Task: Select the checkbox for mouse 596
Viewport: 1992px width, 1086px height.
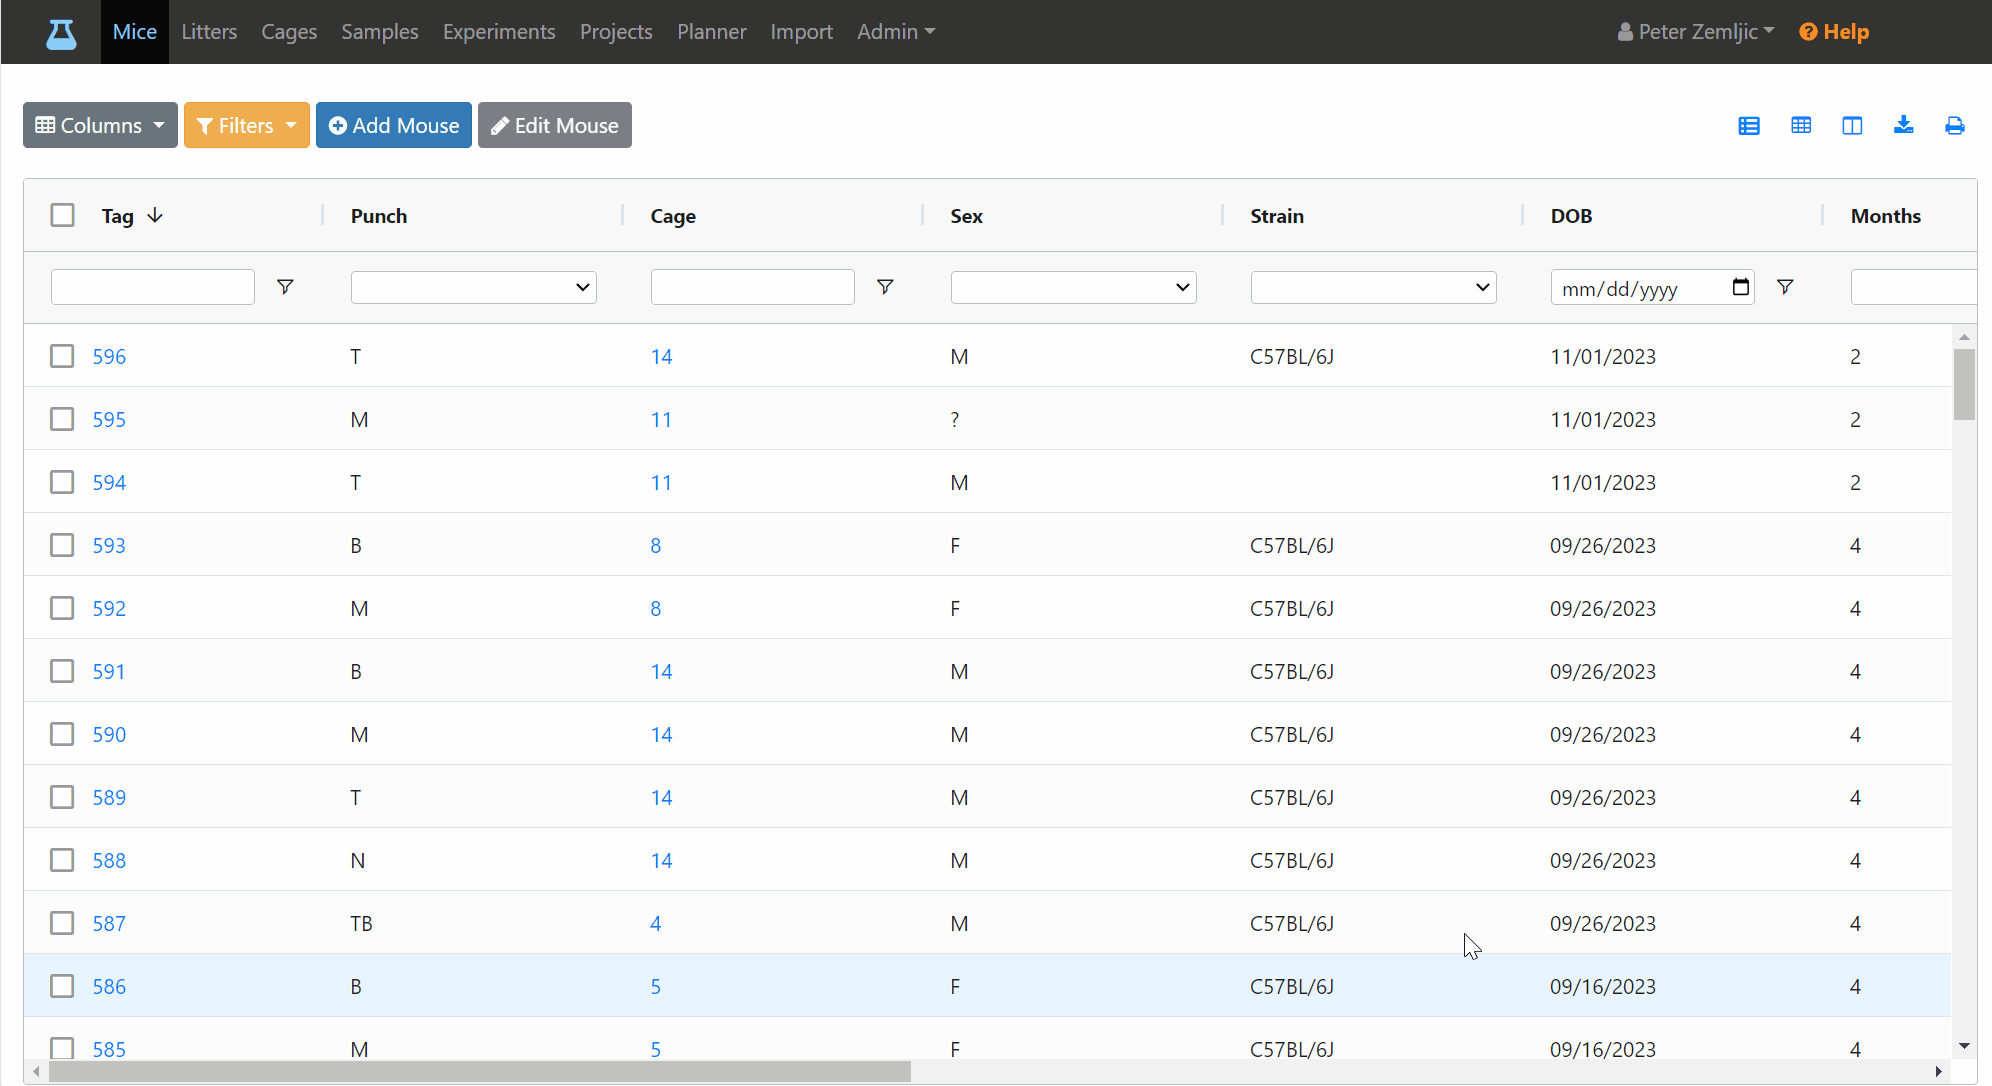Action: (62, 356)
